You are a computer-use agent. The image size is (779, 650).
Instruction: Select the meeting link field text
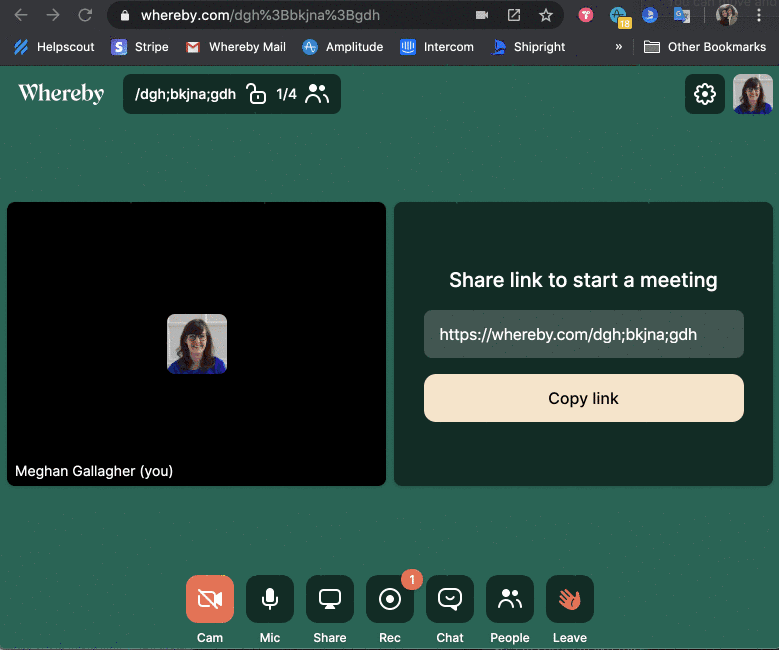tap(584, 334)
